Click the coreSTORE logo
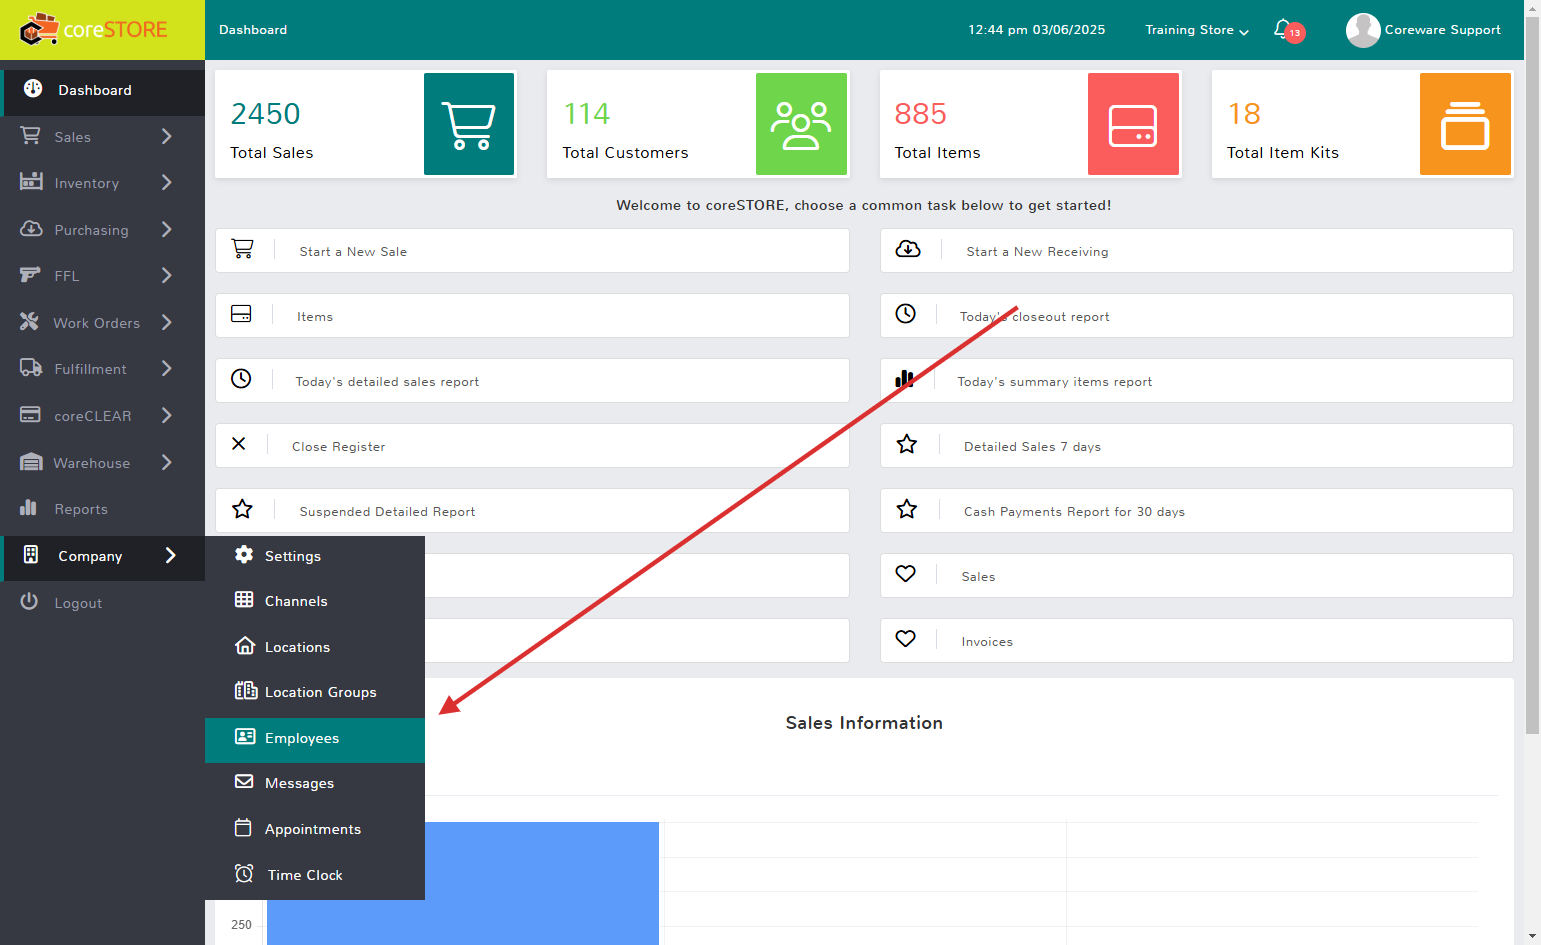 [94, 30]
